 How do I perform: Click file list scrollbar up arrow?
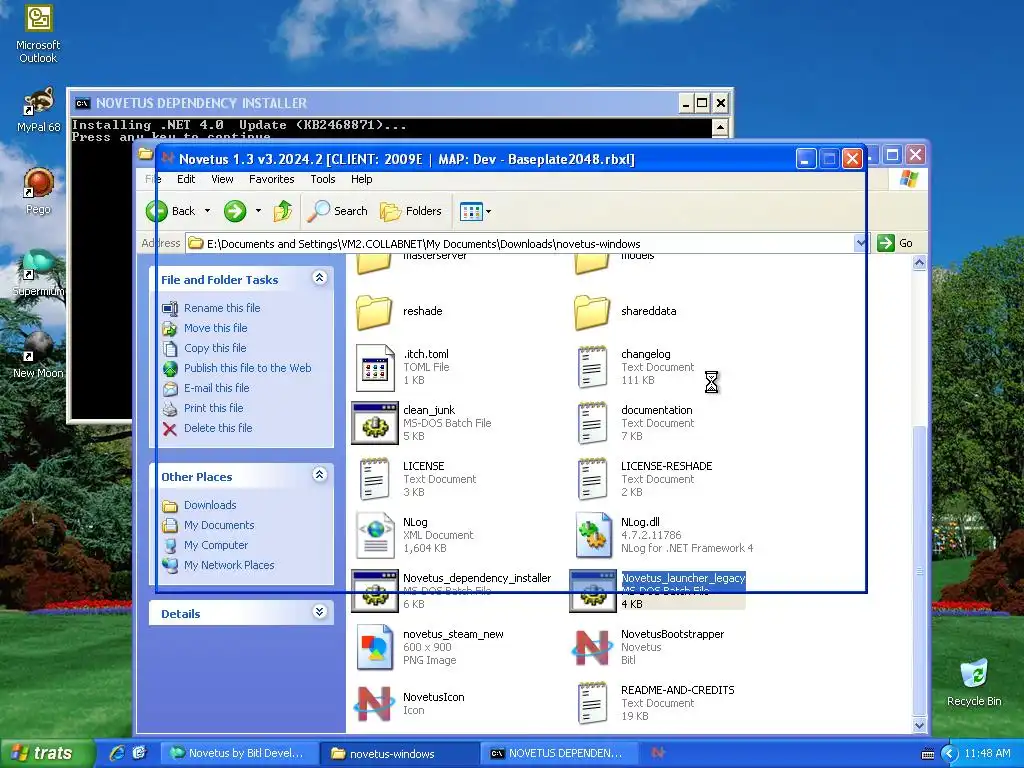pos(920,263)
